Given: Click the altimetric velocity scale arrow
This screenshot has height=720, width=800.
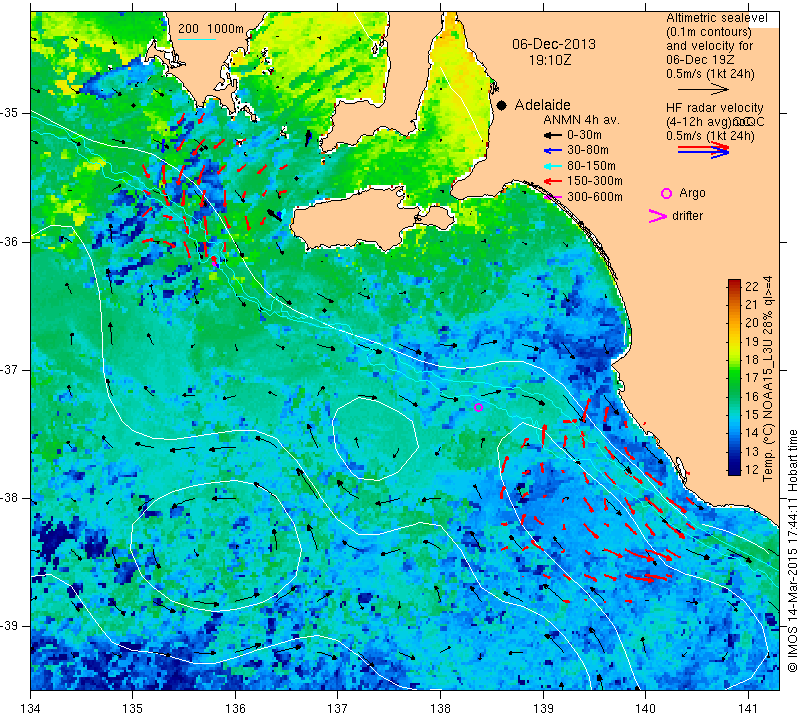Looking at the screenshot, I should pyautogui.click(x=703, y=89).
